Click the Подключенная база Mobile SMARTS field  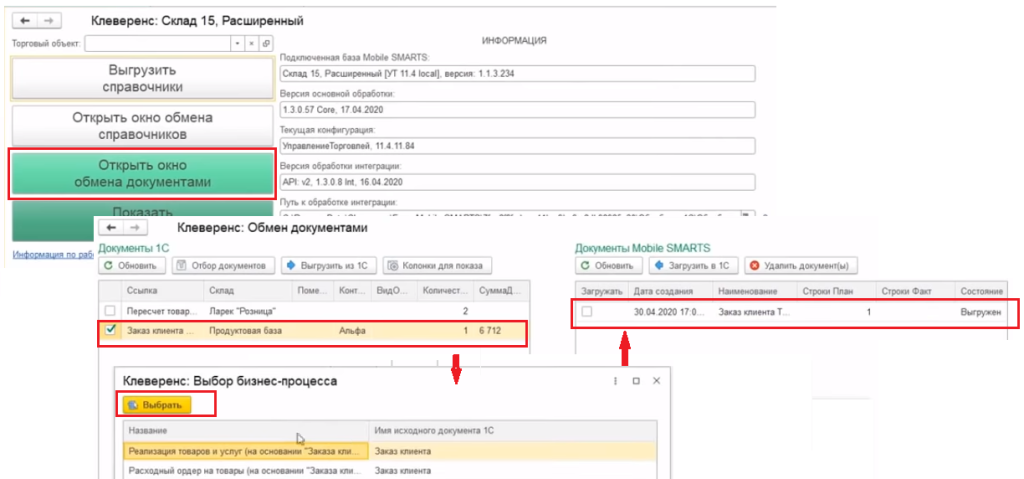(517, 73)
